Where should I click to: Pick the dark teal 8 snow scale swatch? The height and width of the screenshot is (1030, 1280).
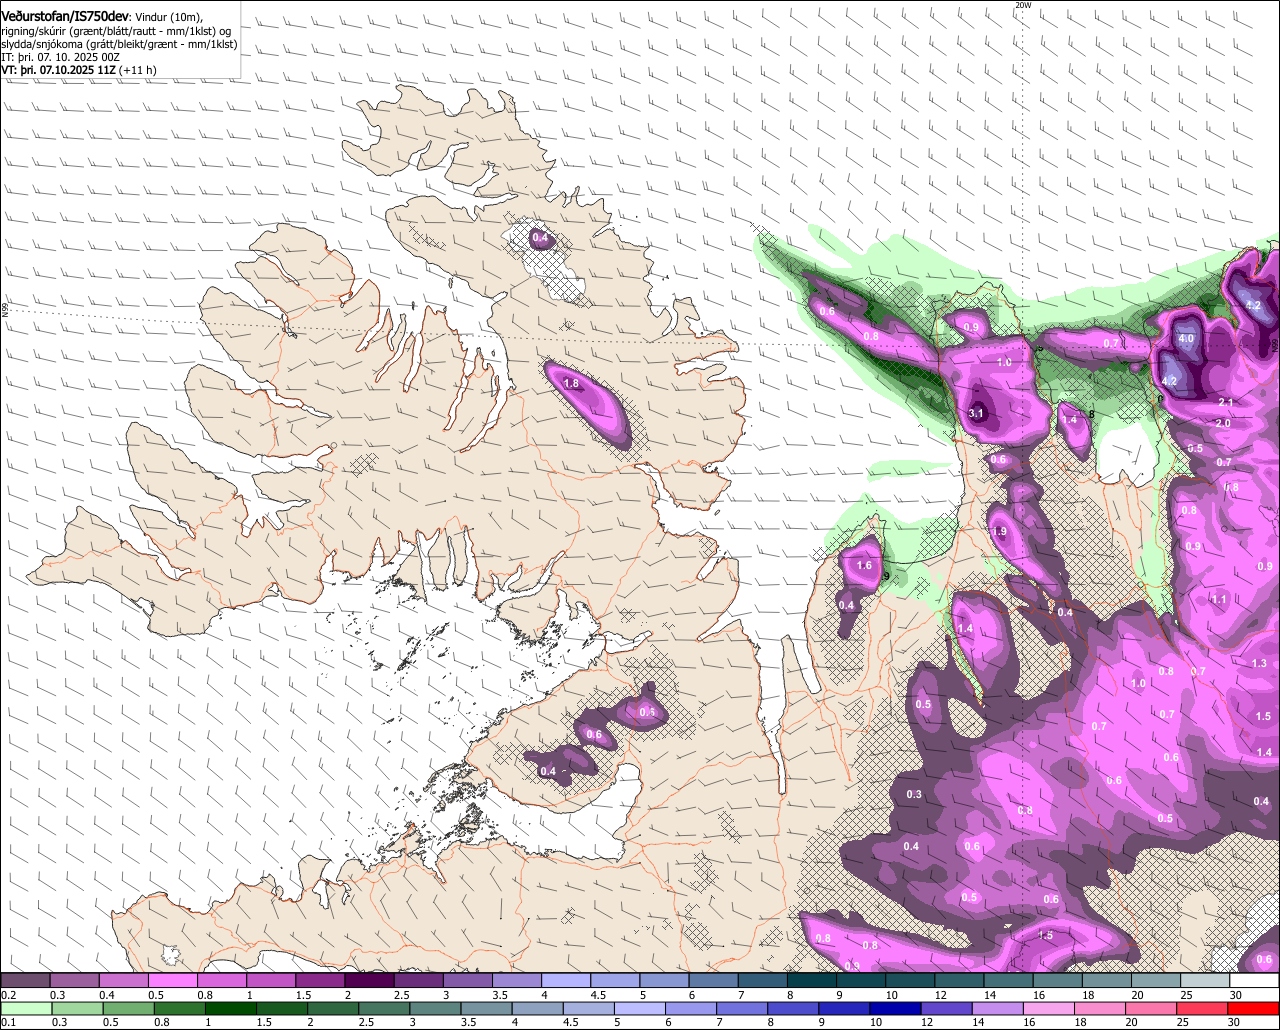812,981
